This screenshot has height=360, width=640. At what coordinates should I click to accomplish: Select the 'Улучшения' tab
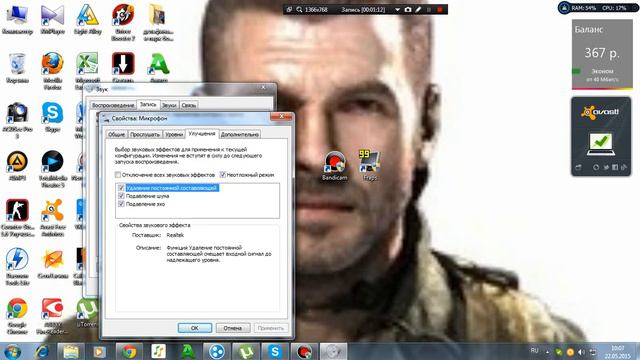tap(202, 133)
